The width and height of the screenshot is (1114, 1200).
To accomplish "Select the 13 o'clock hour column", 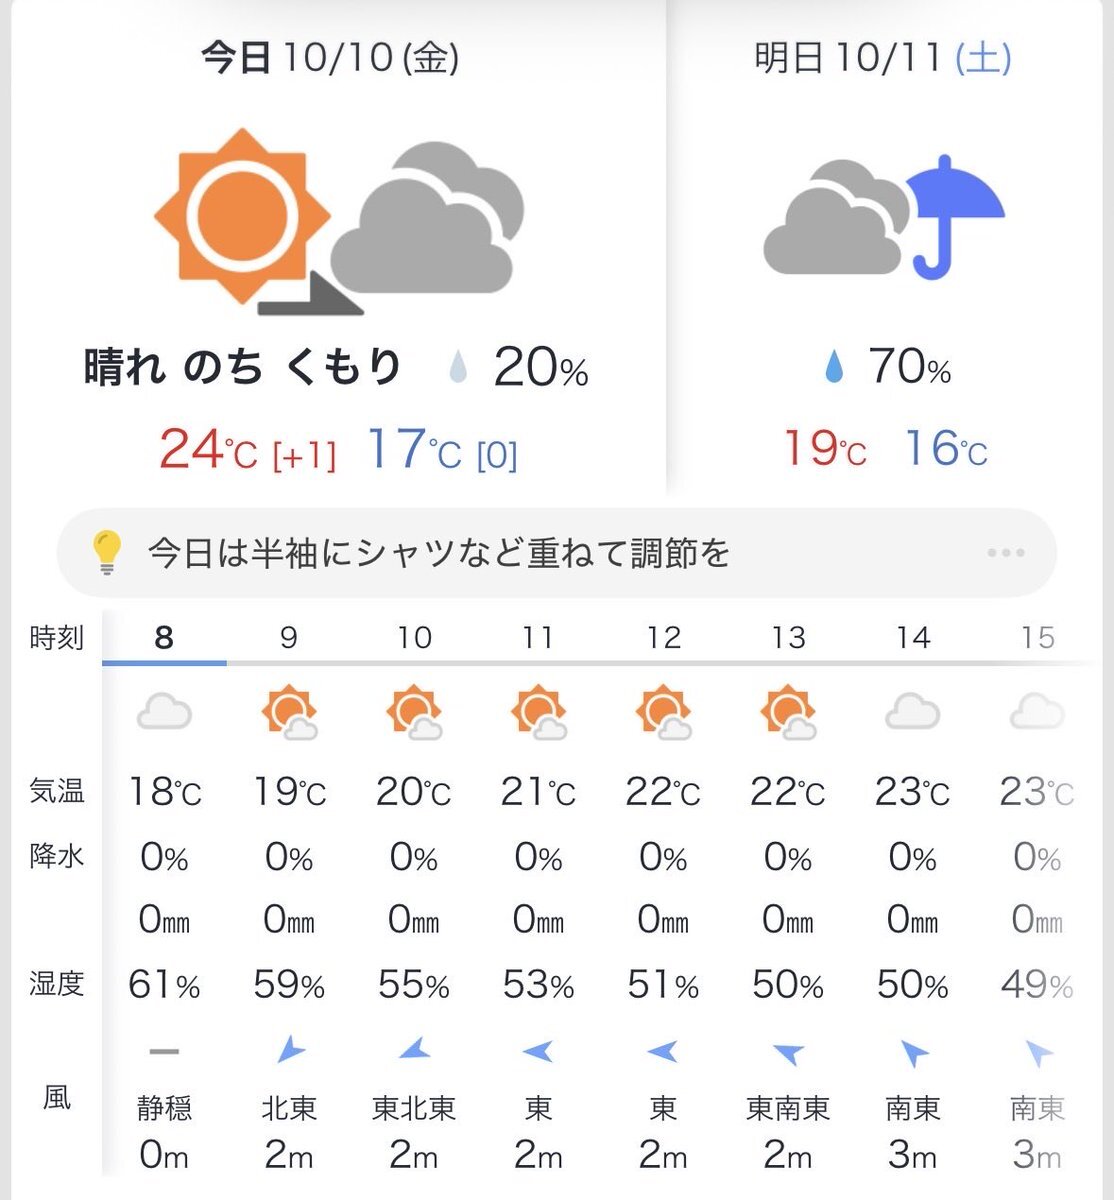I will (x=788, y=637).
